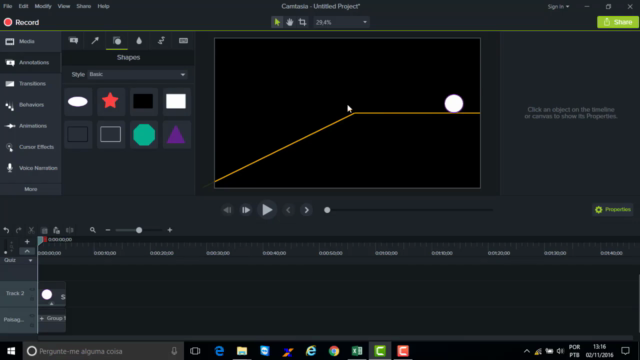Cut the selected timeline media

click(31, 230)
